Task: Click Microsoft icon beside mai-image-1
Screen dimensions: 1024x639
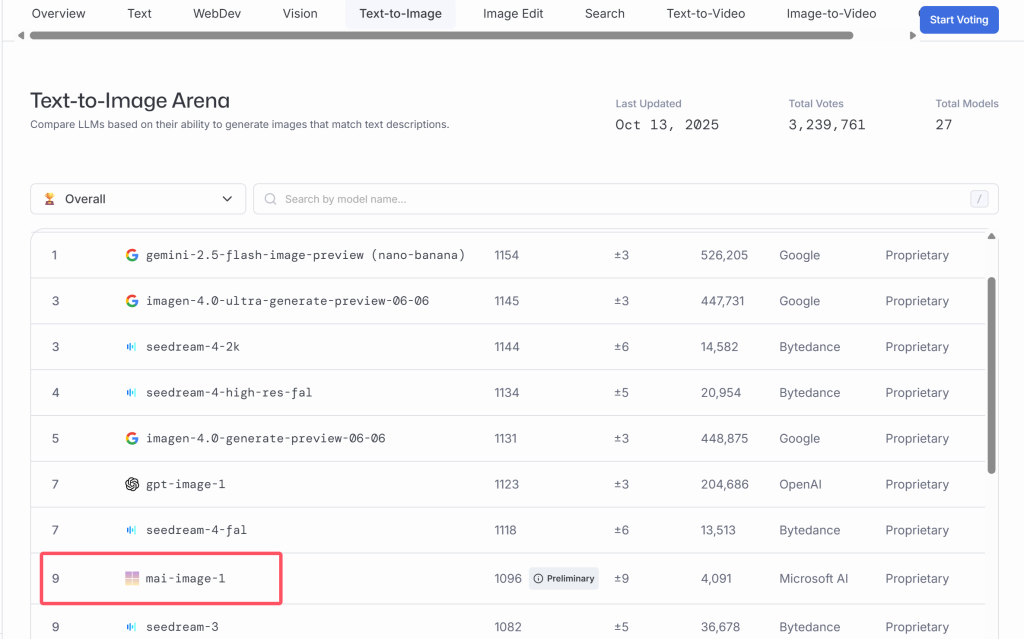Action: pos(131,578)
